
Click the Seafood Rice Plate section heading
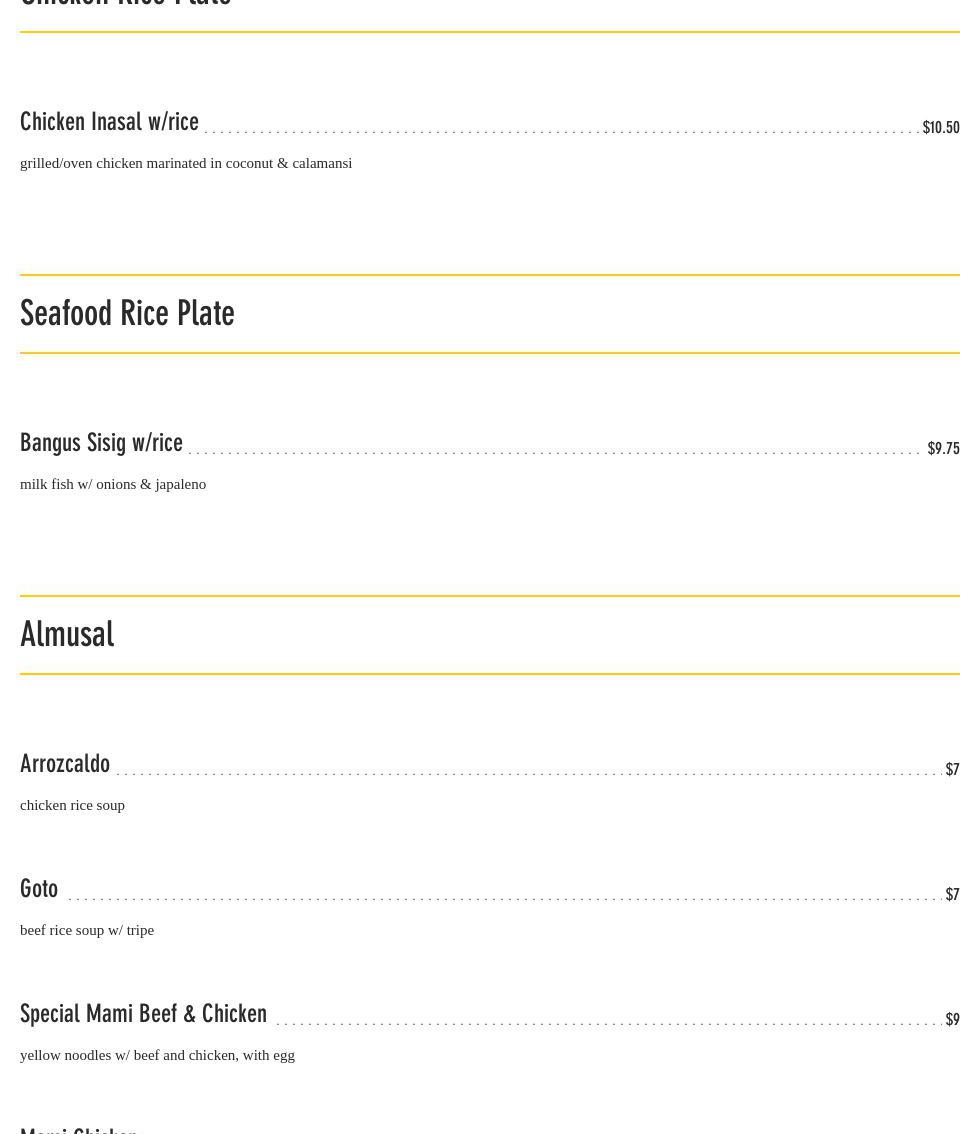(127, 313)
